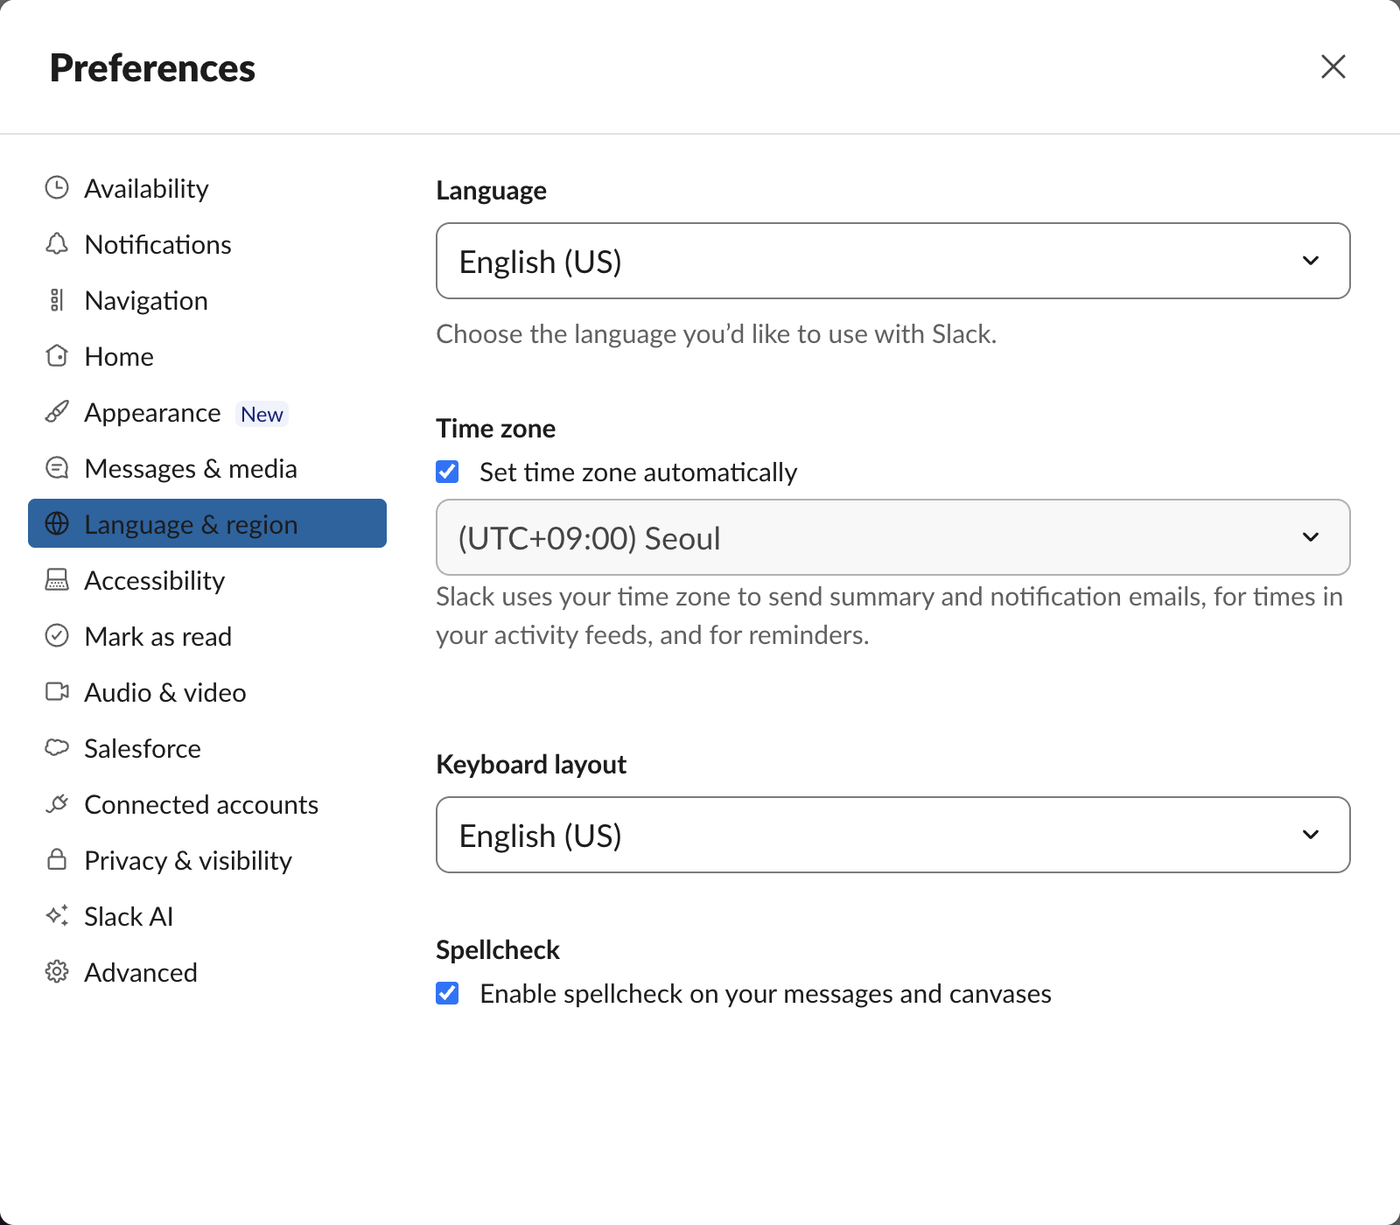Viewport: 1400px width, 1225px height.
Task: Go to Privacy & visibility settings
Action: (207, 860)
